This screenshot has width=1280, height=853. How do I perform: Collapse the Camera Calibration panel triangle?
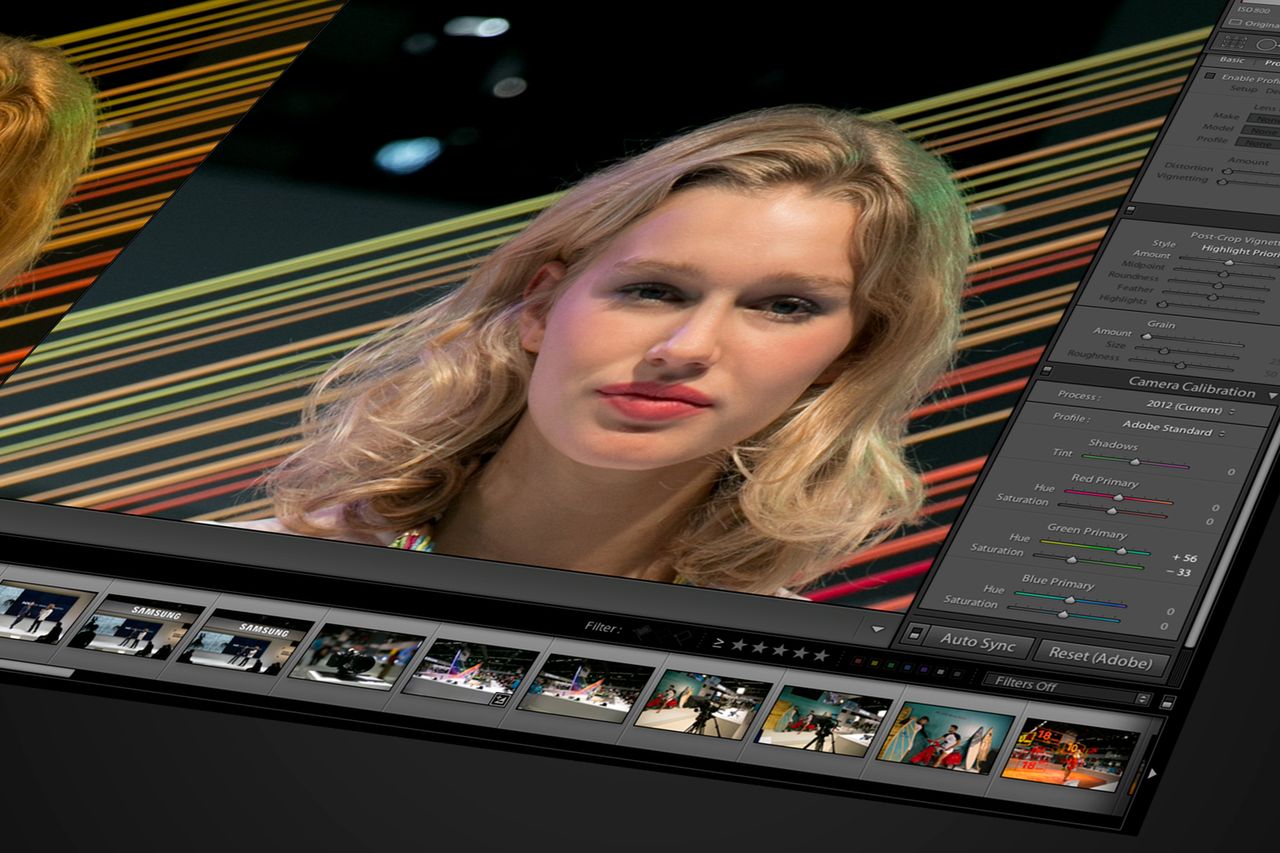click(x=1272, y=397)
